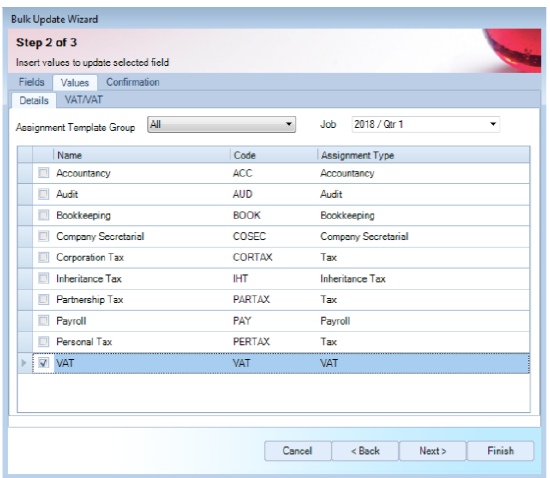This screenshot has width=550, height=478.
Task: Select the PERTAX code cell
Action: click(274, 342)
